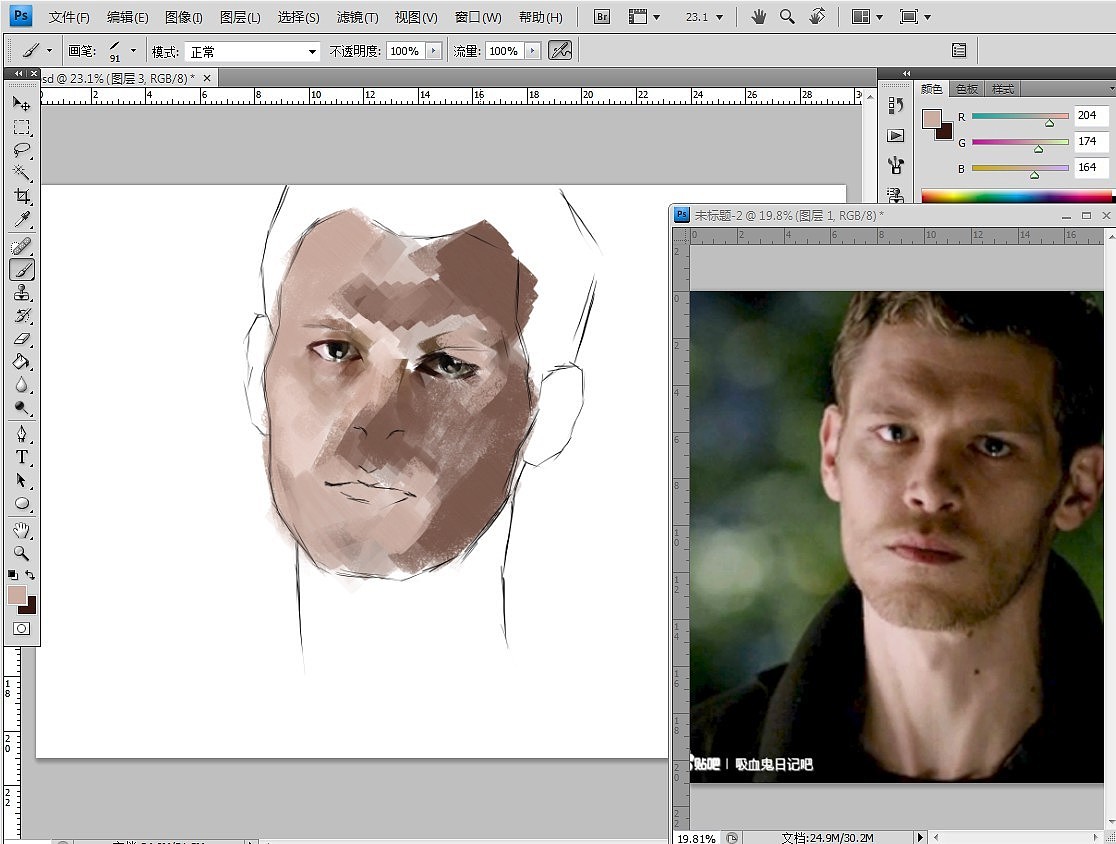Click the Rotate View tool
Image resolution: width=1116 pixels, height=844 pixels.
click(817, 16)
